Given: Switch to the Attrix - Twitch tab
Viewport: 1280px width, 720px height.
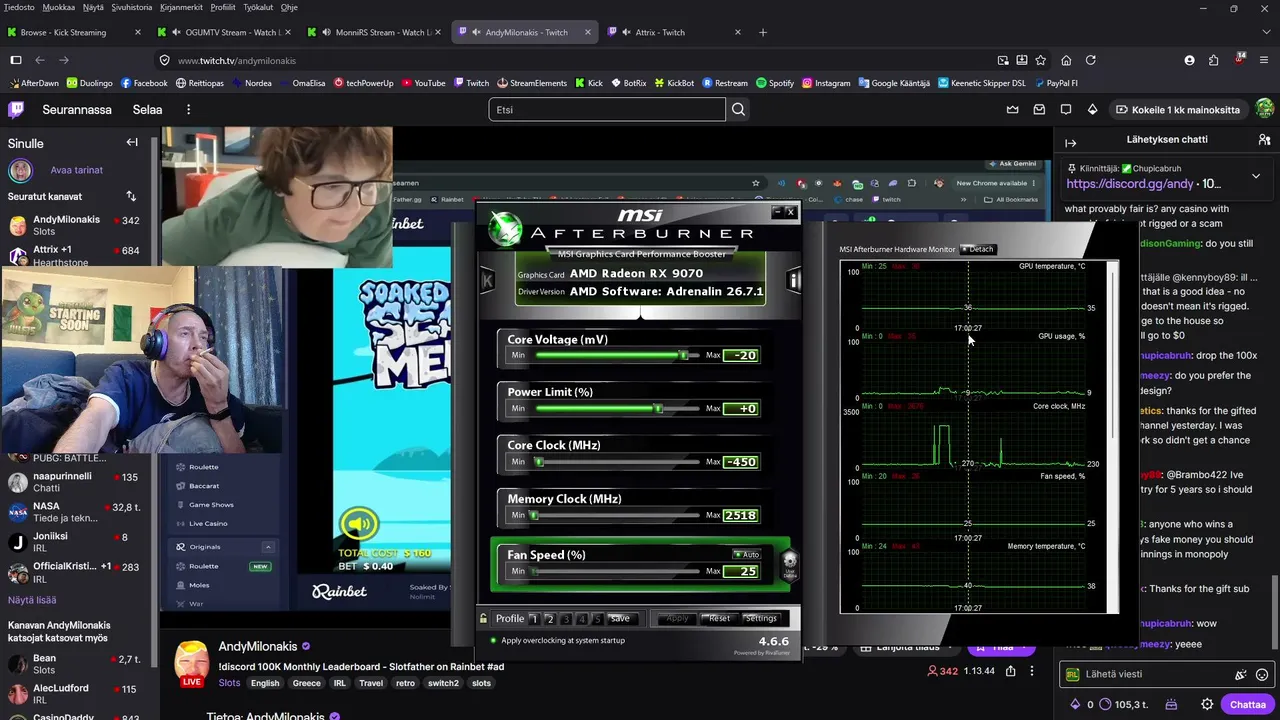Looking at the screenshot, I should (676, 32).
